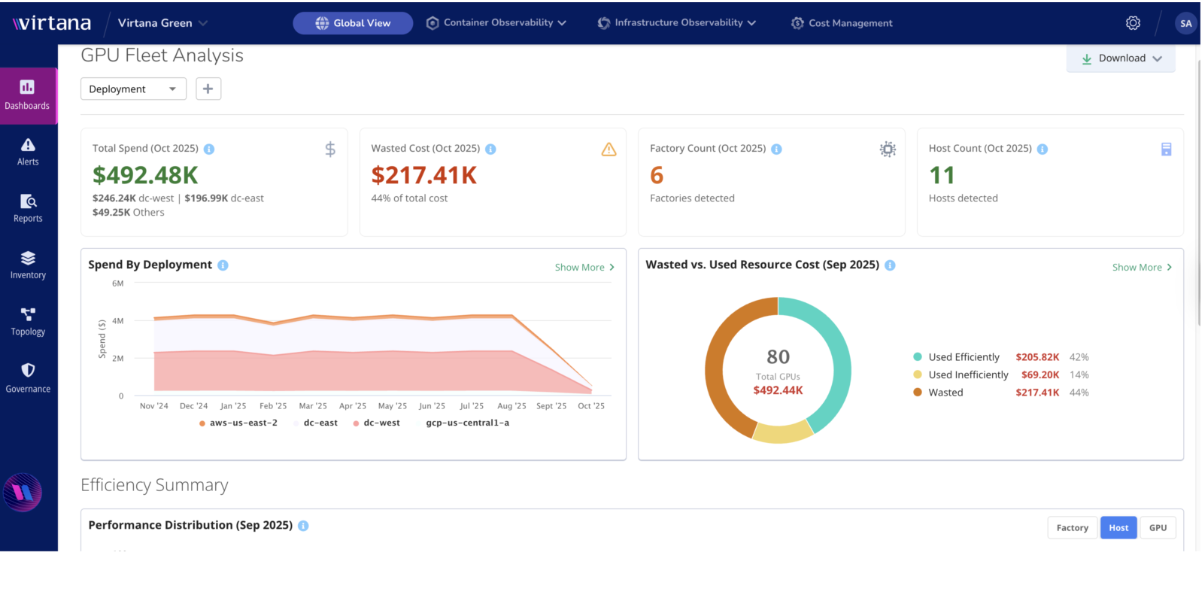Open Inventory from the sidebar

(28, 263)
